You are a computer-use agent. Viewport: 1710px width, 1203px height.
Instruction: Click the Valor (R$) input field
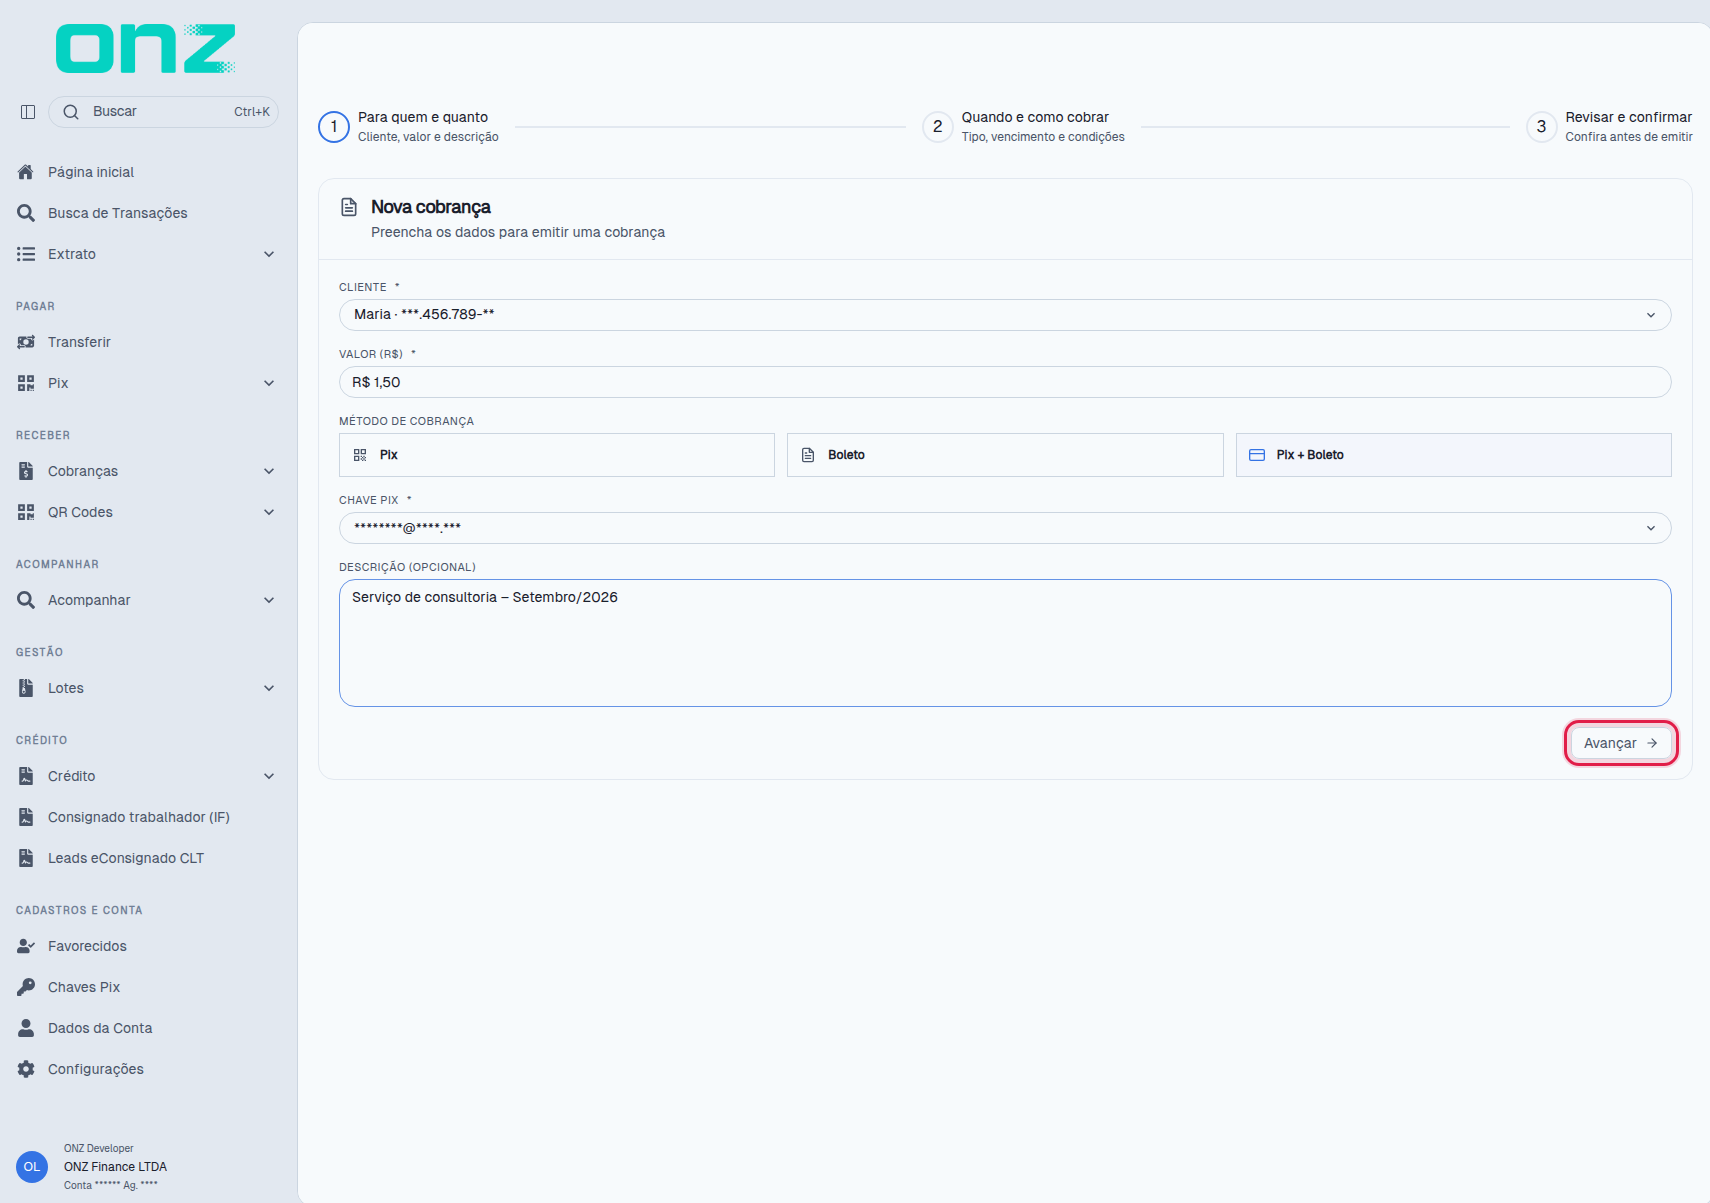click(x=1005, y=382)
